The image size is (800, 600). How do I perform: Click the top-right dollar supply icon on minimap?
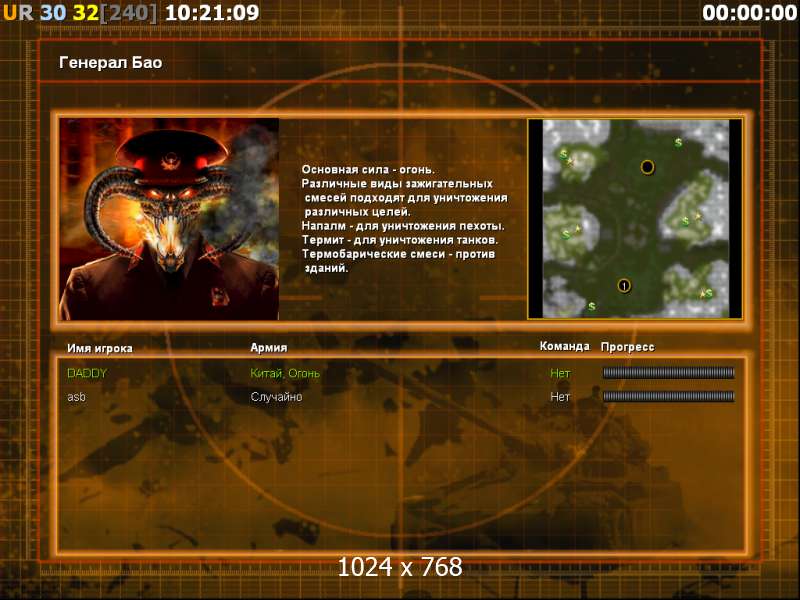679,142
